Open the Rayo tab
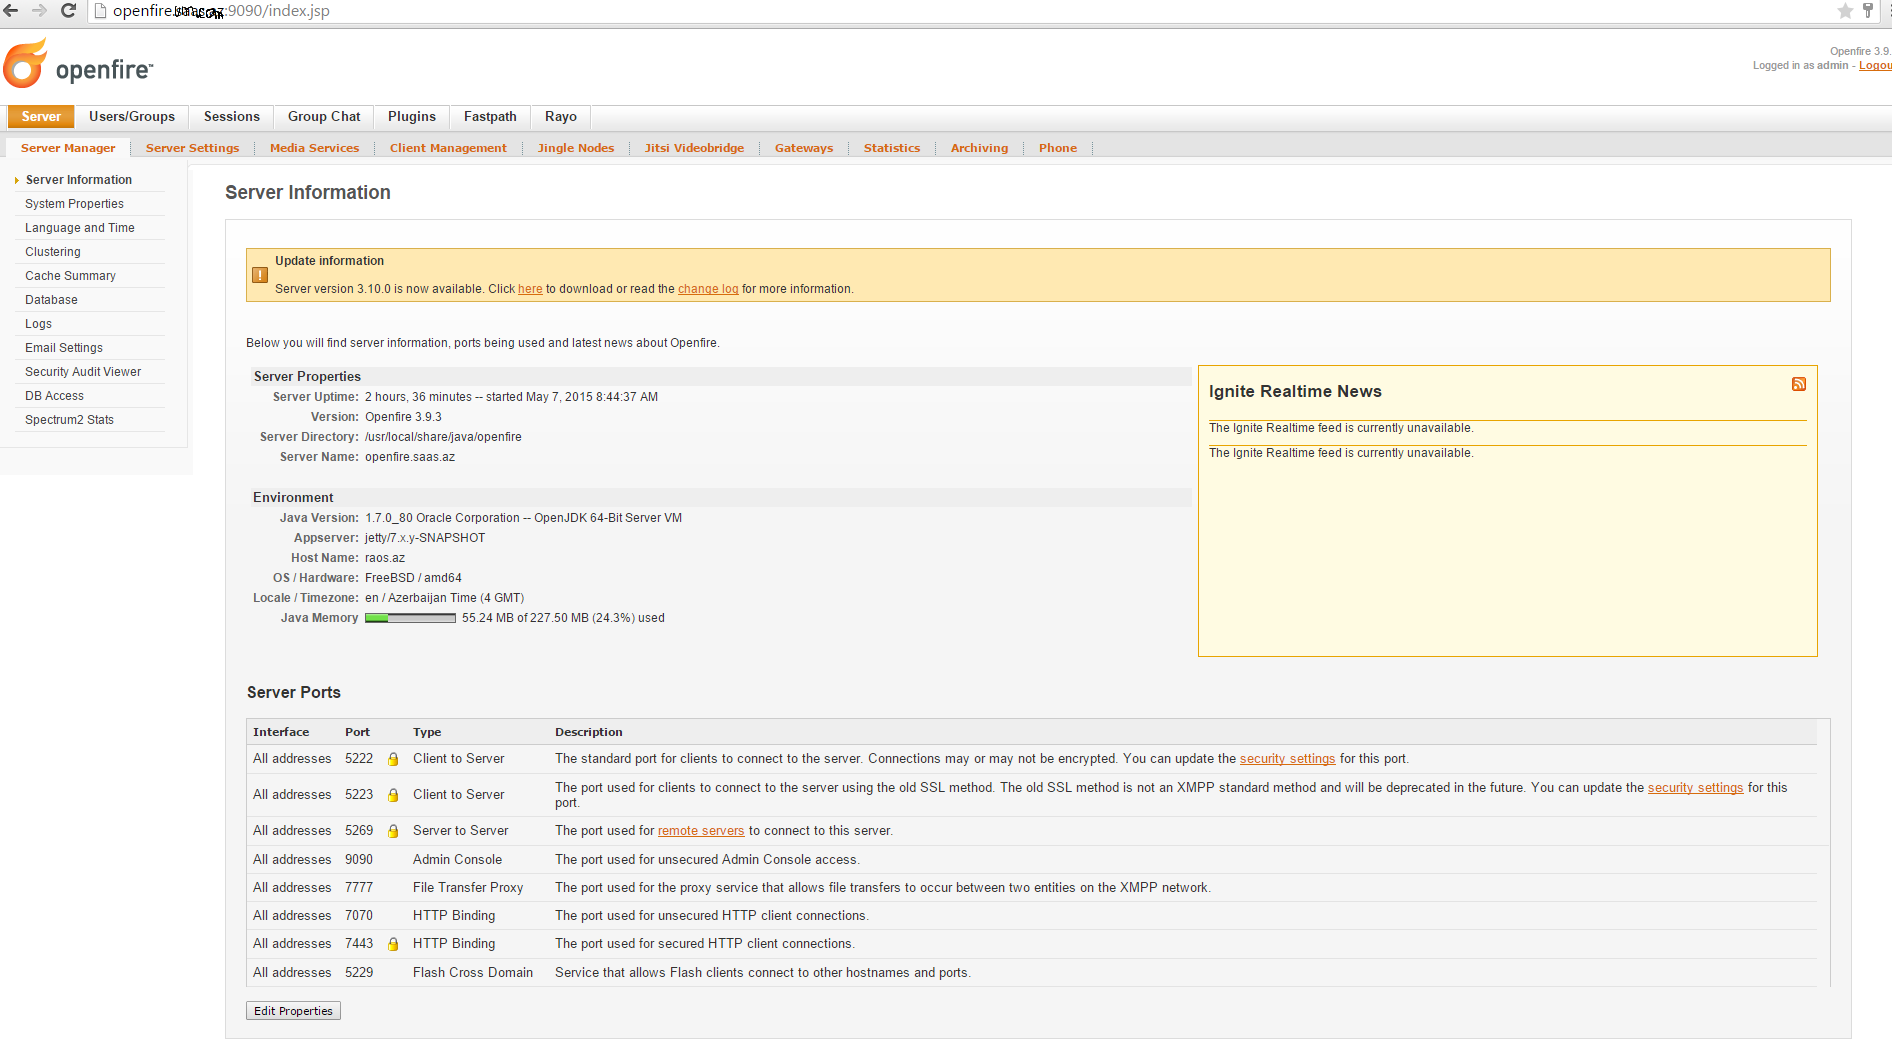 point(561,117)
